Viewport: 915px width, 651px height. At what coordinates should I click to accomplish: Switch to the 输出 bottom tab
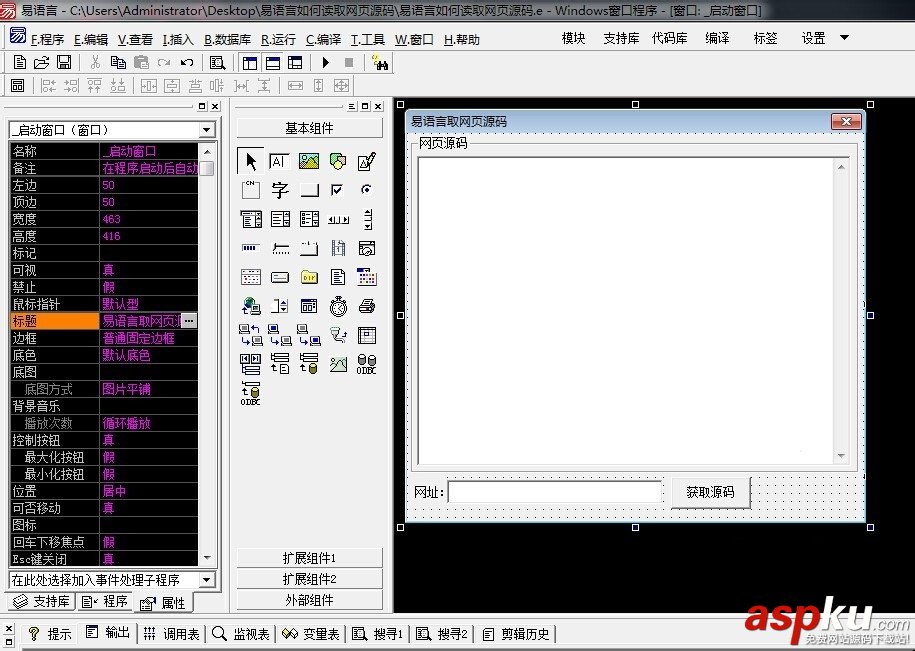108,633
